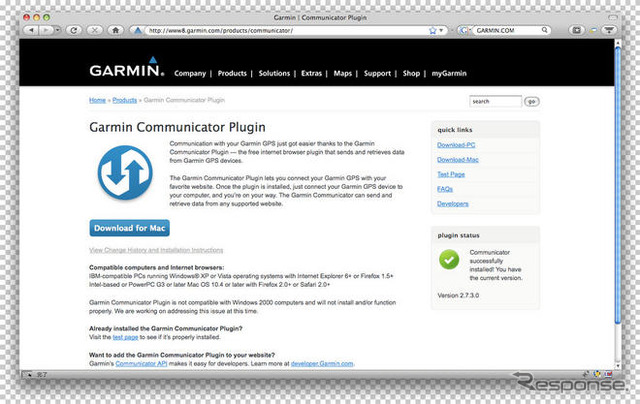Click the small yellow toolbar extension icon
This screenshot has height=404, width=640.
593,31
